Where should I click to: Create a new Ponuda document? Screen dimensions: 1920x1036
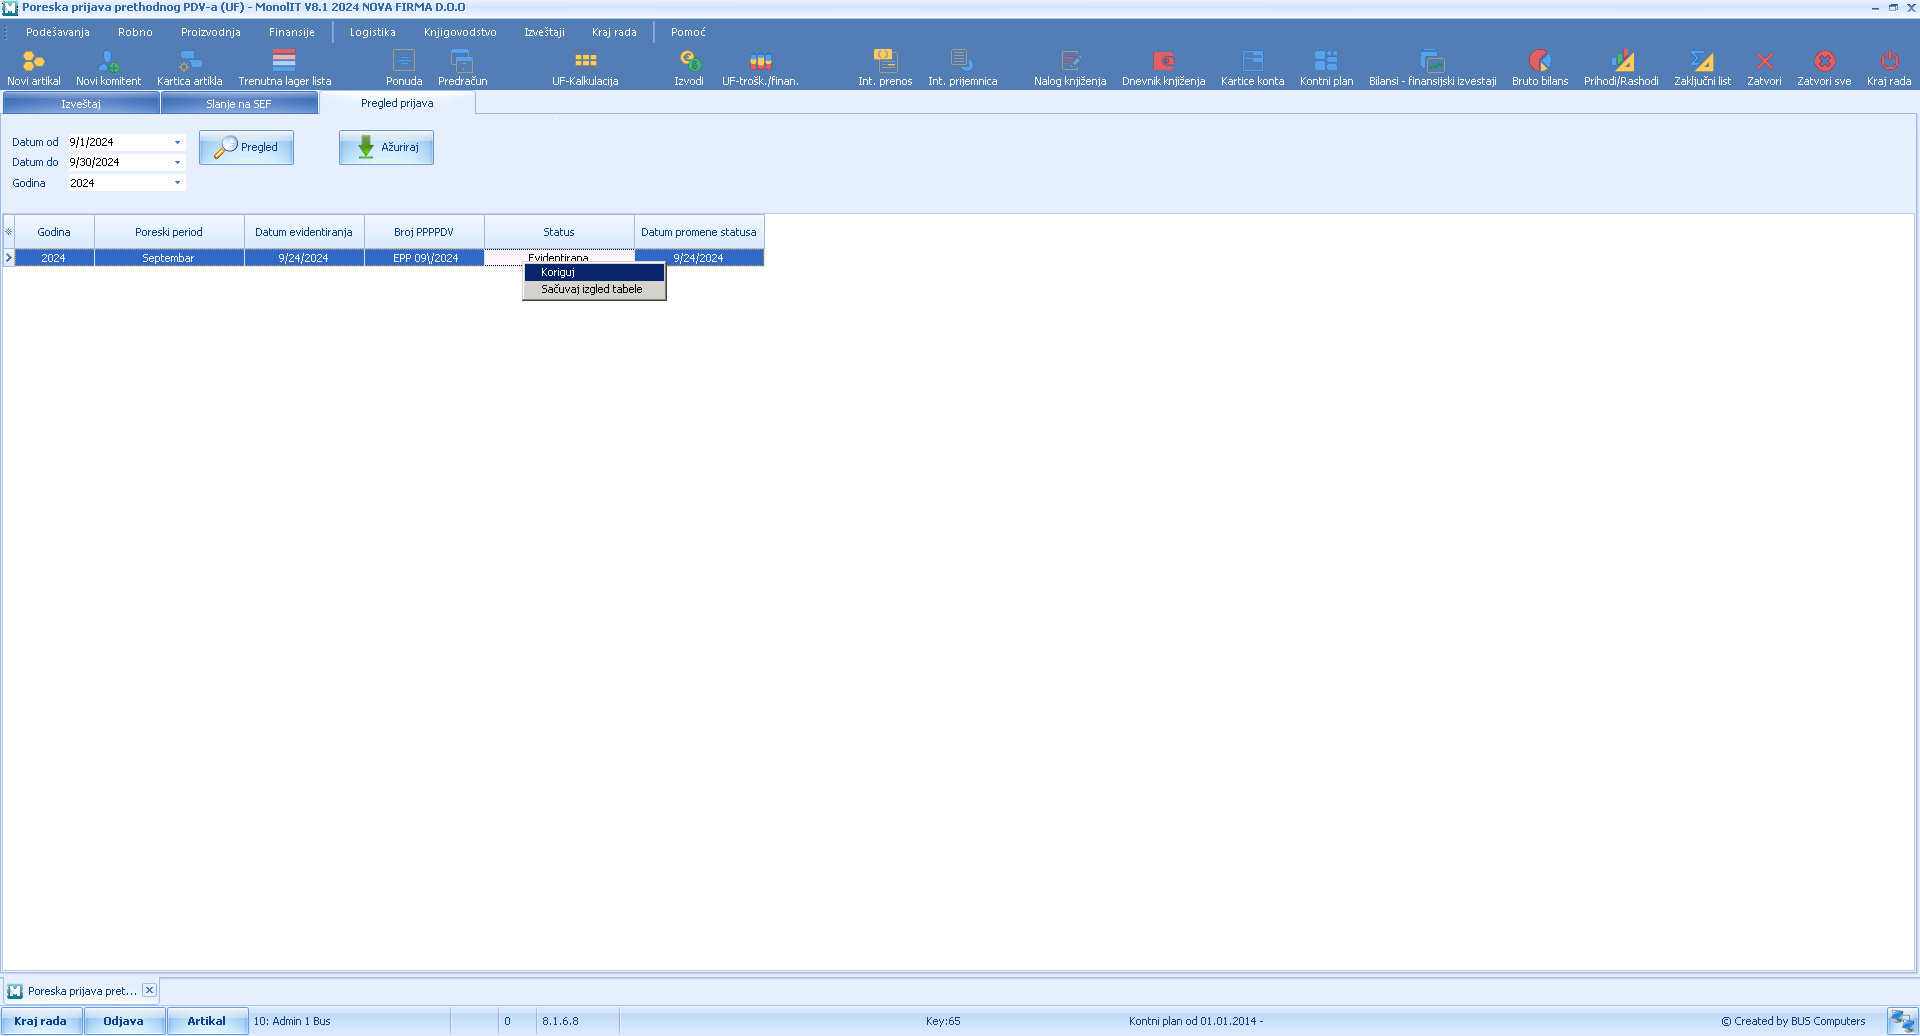404,68
